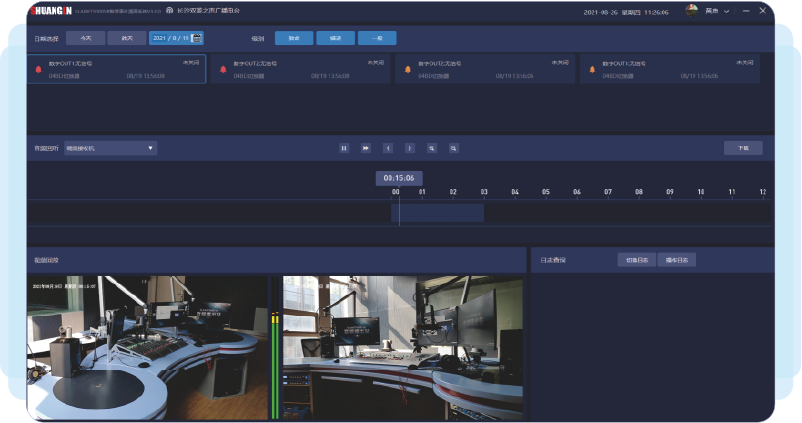Pause the video playback
This screenshot has height=423, width=802.
tap(343, 148)
